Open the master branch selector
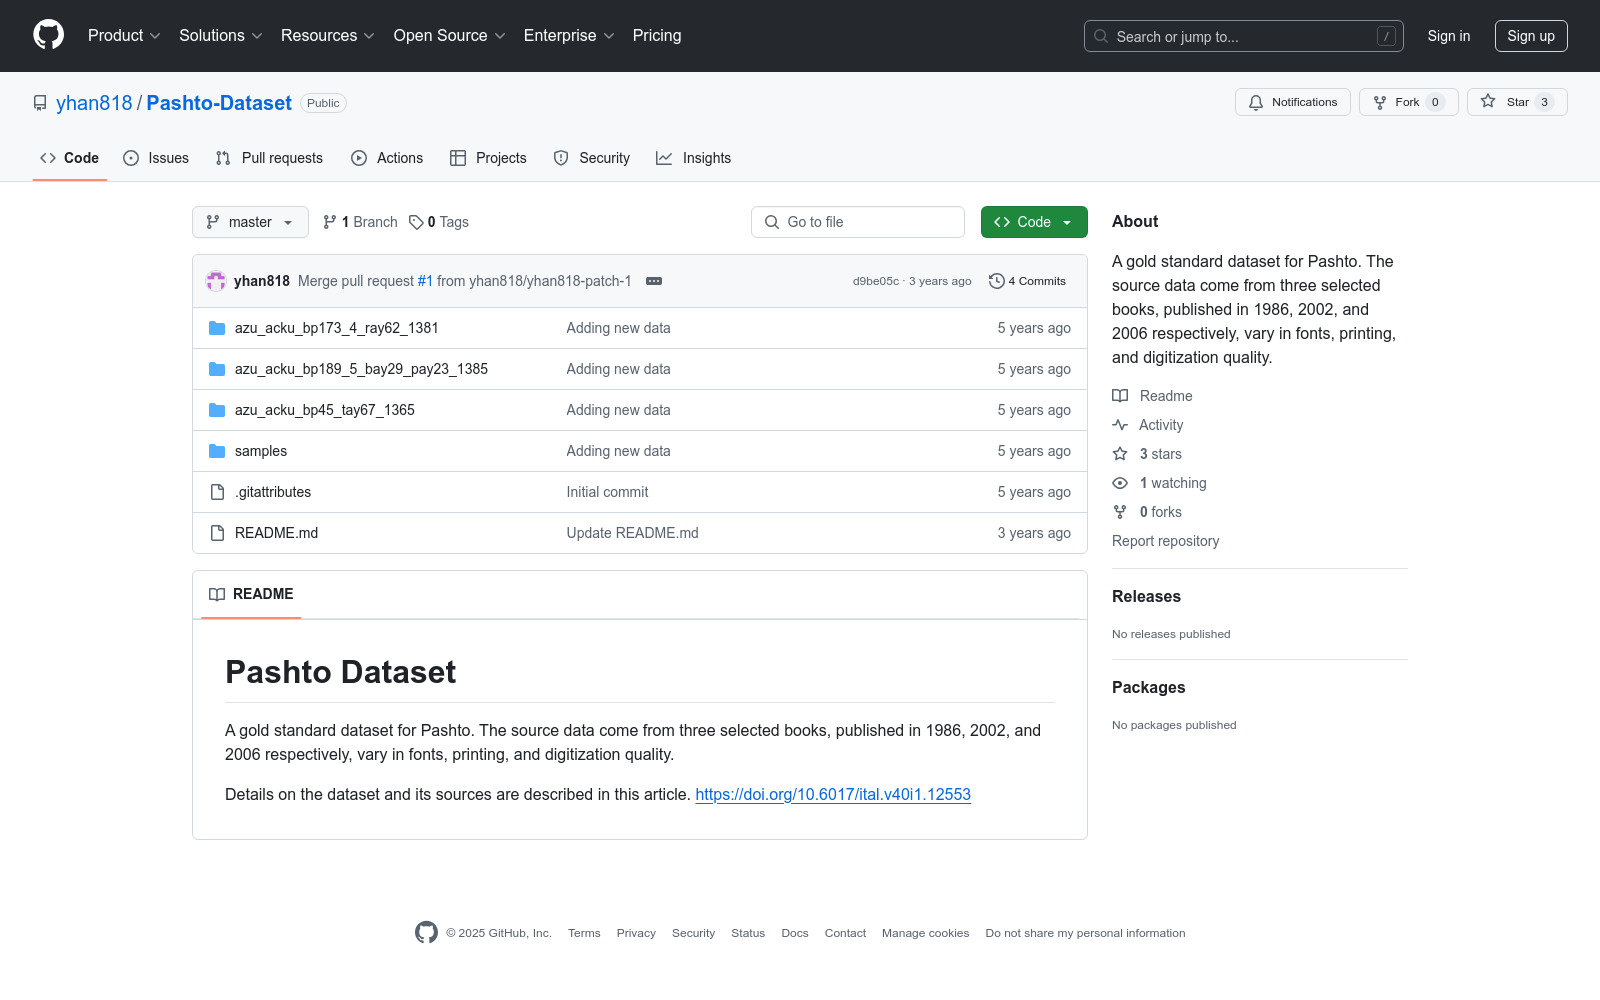Screen dimensions: 1600x1000 point(250,222)
